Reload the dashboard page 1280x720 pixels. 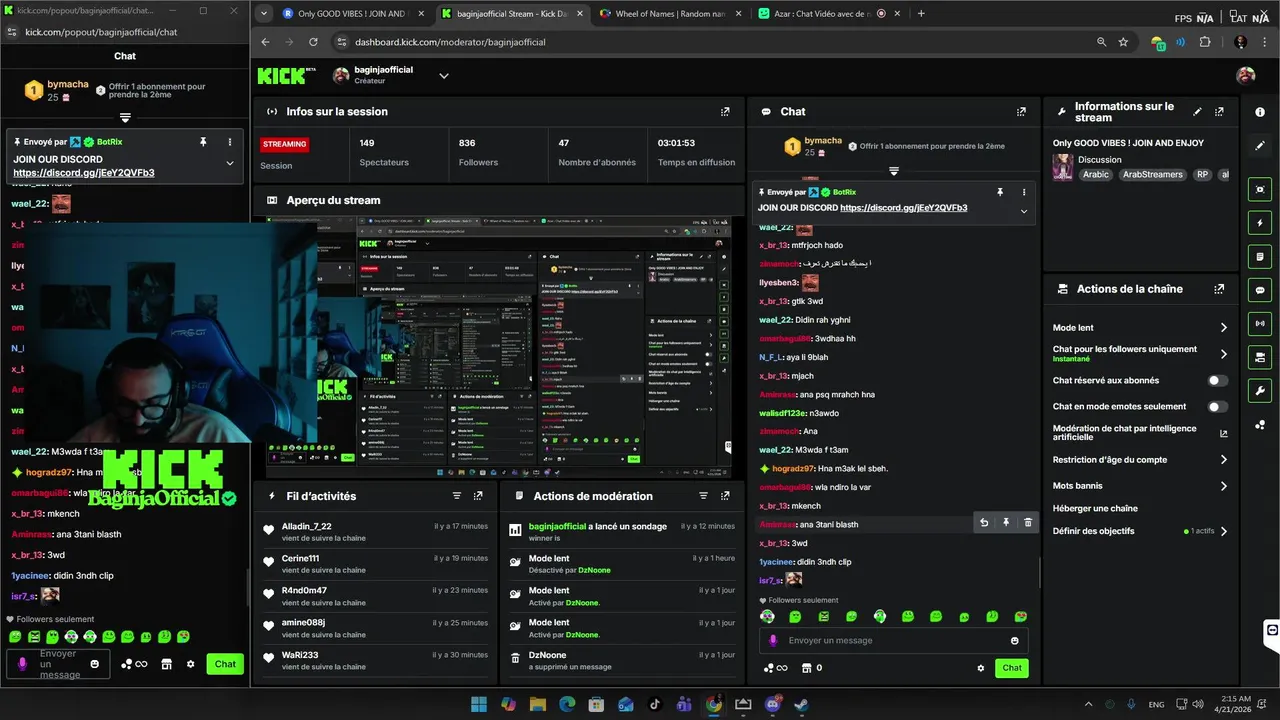click(x=313, y=42)
